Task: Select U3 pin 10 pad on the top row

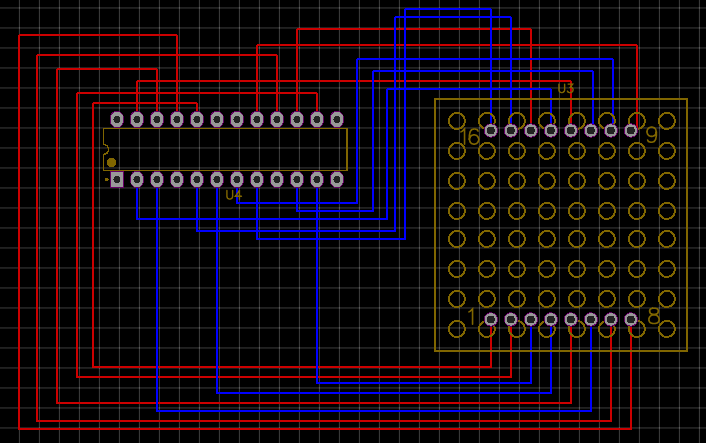Action: click(611, 131)
